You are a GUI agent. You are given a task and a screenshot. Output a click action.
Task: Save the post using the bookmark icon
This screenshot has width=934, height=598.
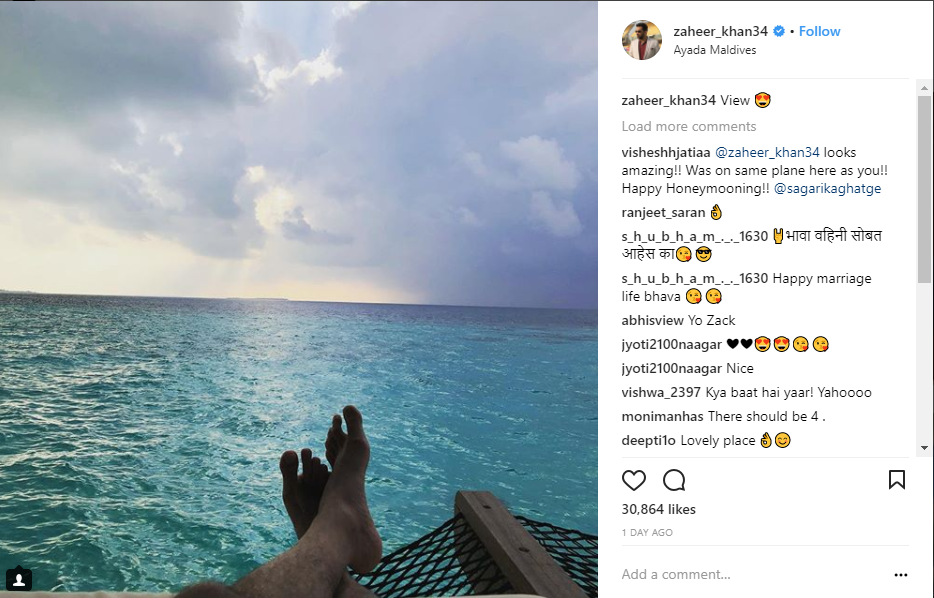897,480
